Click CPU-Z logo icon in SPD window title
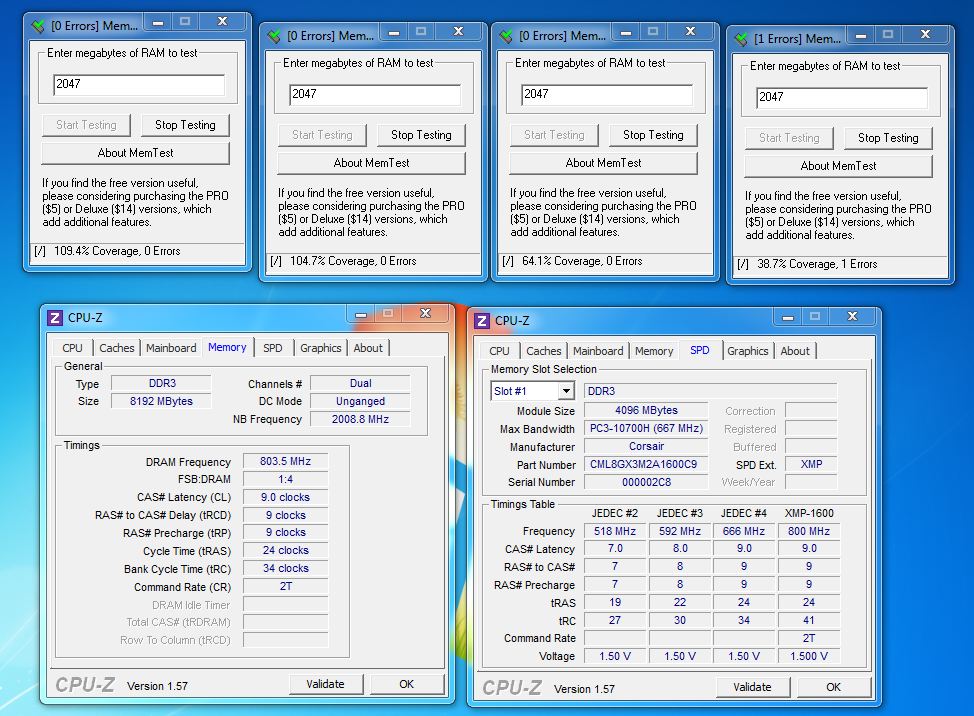974x716 pixels. pos(481,321)
